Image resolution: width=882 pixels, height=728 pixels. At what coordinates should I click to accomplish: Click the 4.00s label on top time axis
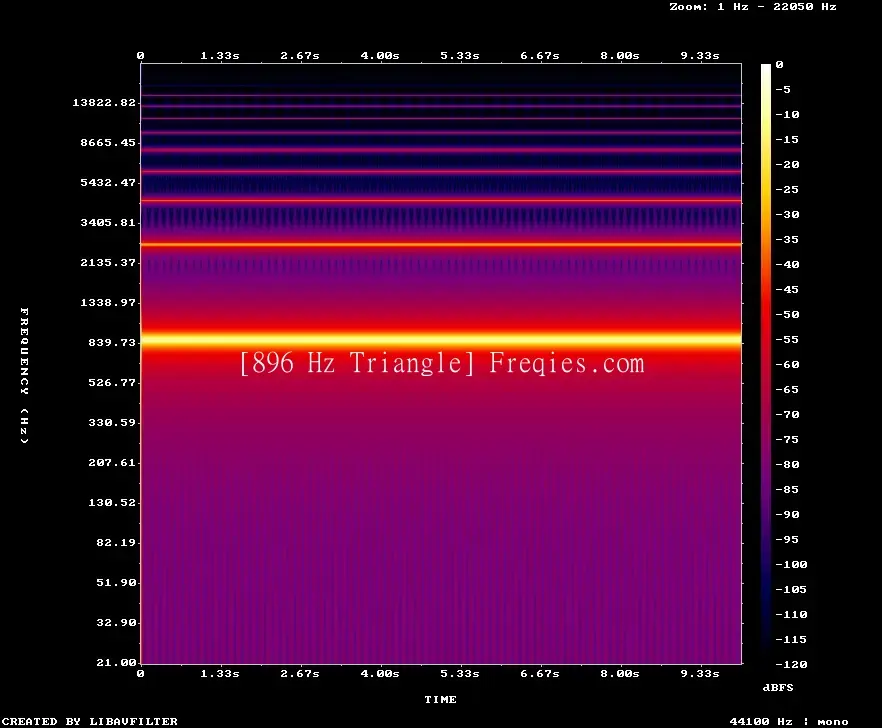(x=380, y=56)
